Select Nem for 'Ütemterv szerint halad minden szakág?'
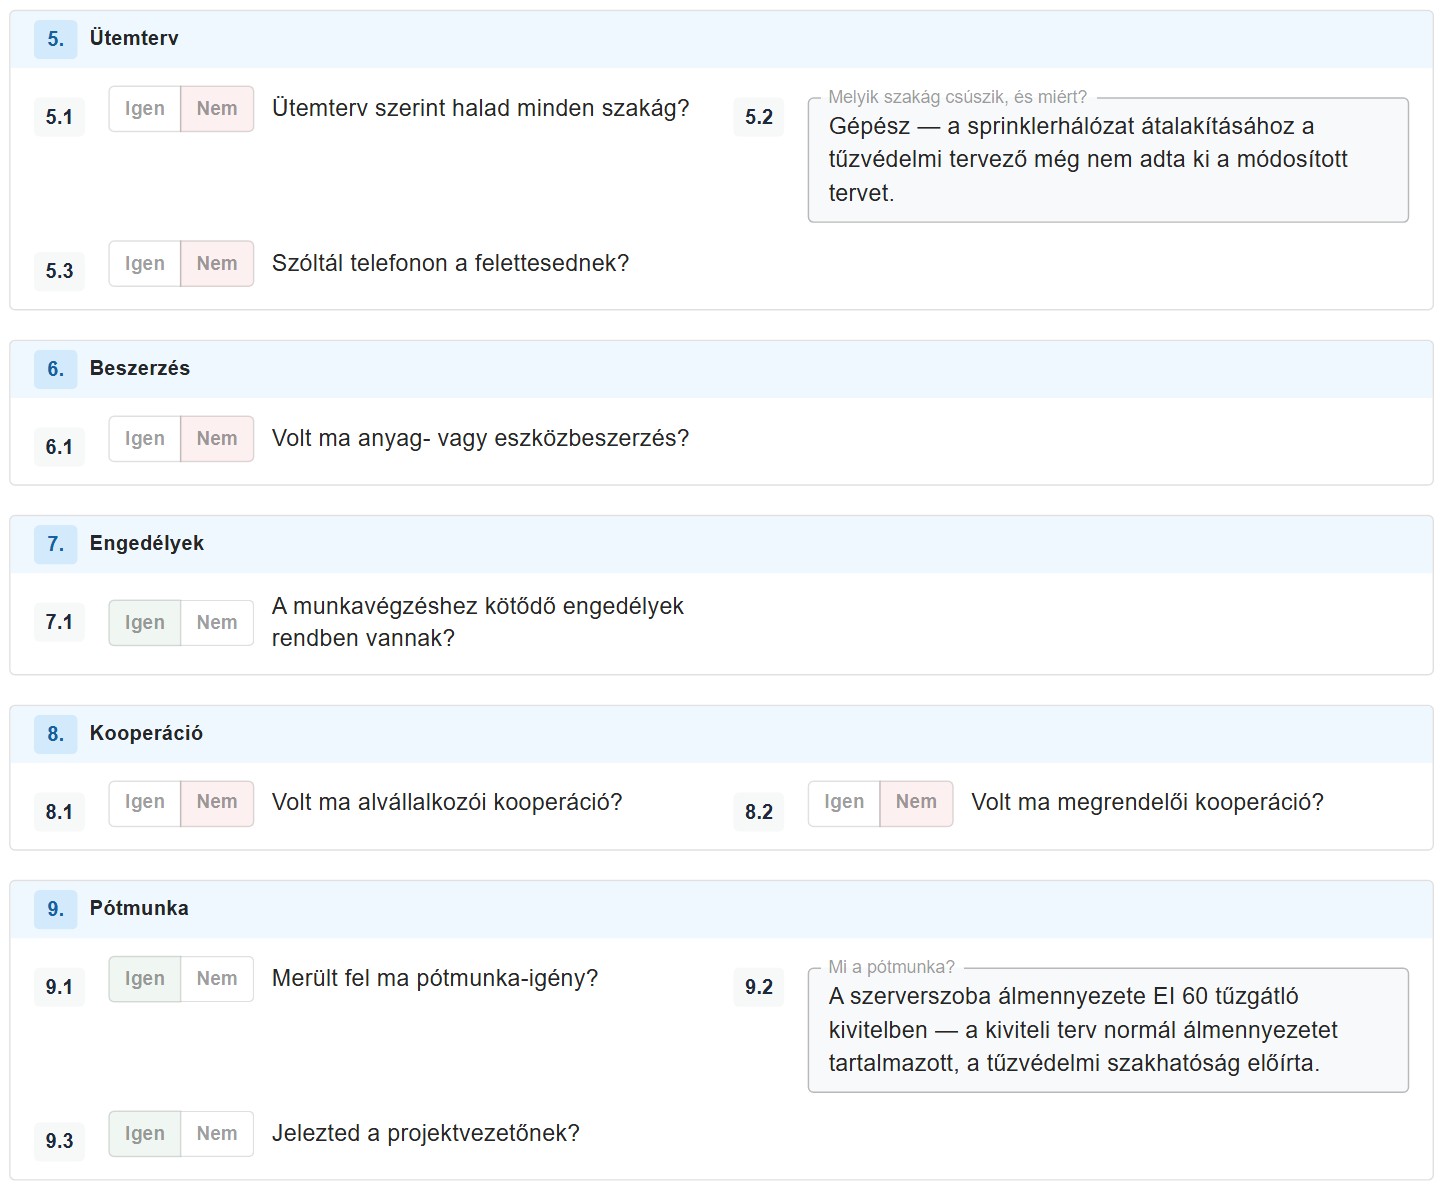The height and width of the screenshot is (1188, 1442). tap(217, 109)
